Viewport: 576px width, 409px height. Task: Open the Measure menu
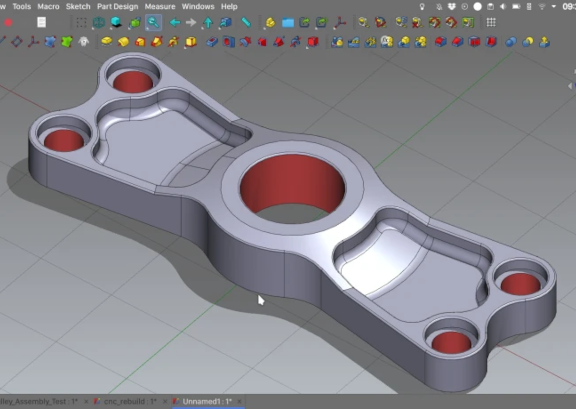pos(160,7)
